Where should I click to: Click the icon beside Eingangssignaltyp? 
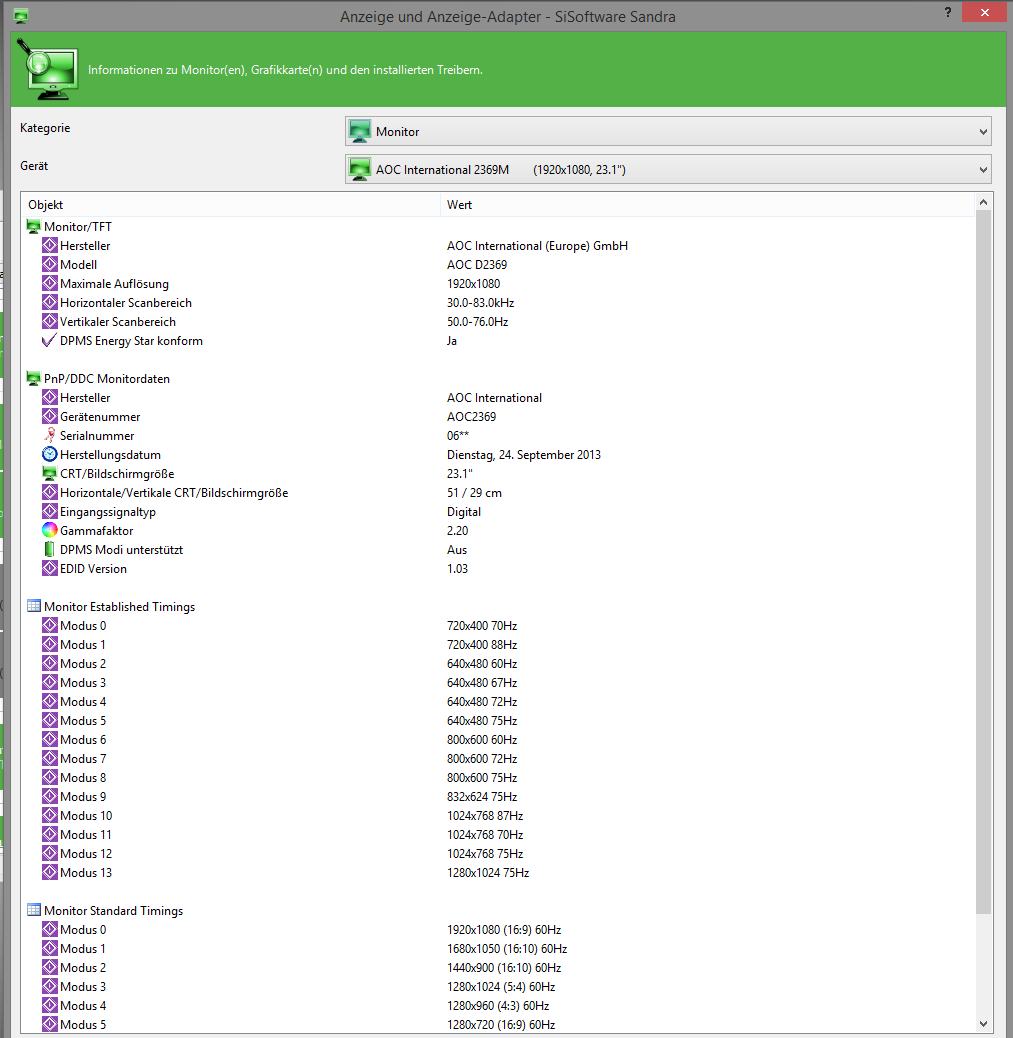pos(50,512)
